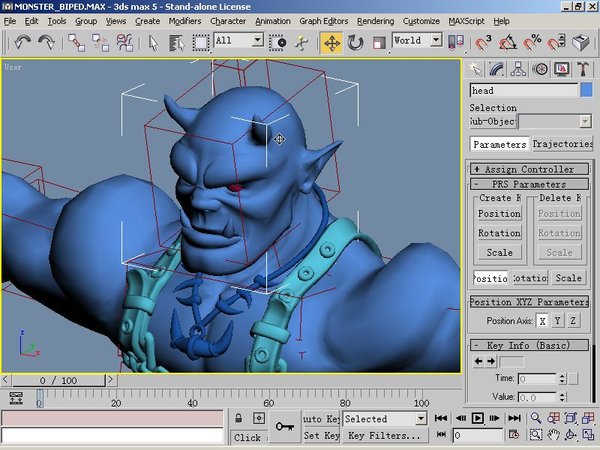The width and height of the screenshot is (600, 450).
Task: Select the Select and Move tool
Action: [x=331, y=42]
